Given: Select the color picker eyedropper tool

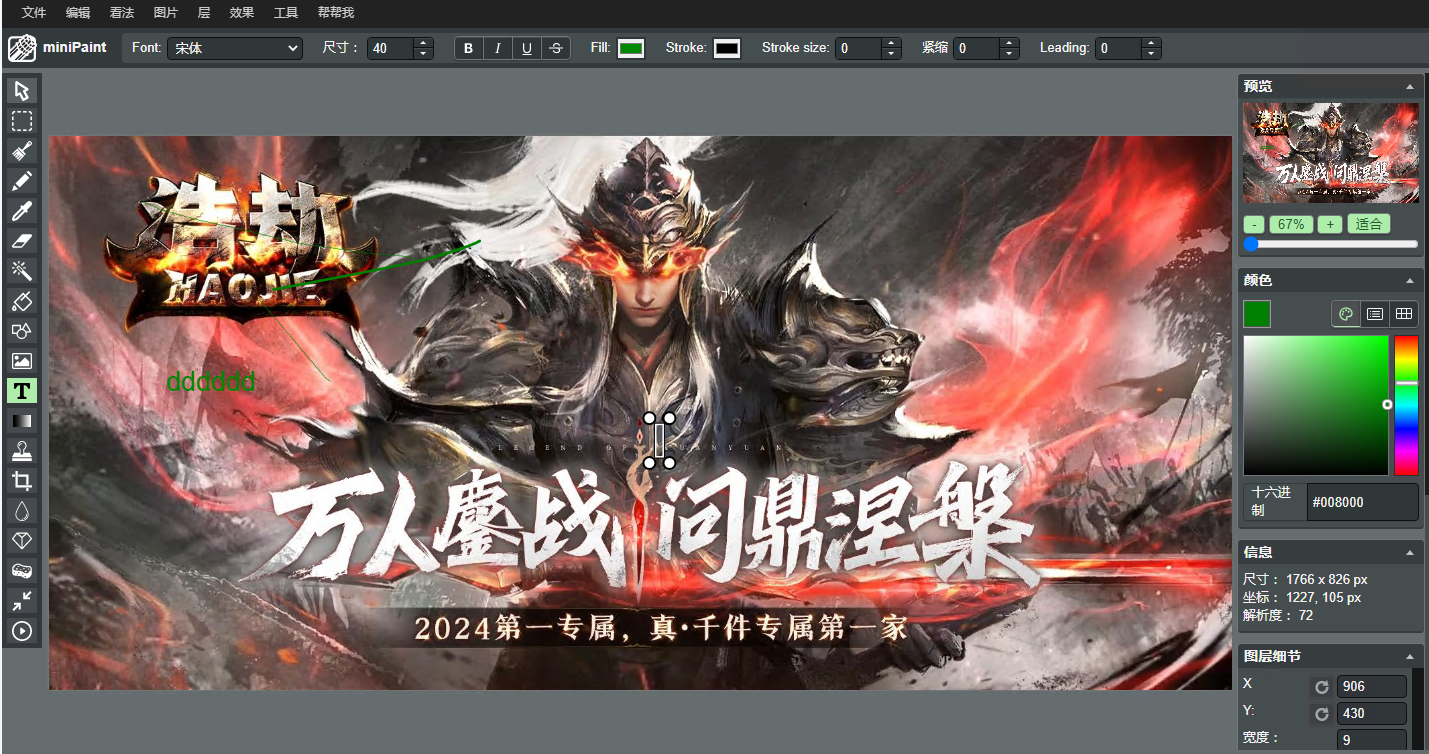Looking at the screenshot, I should [22, 211].
